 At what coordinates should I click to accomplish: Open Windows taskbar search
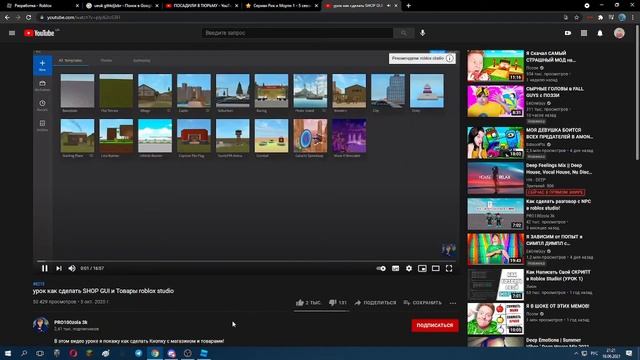[x=24, y=353]
